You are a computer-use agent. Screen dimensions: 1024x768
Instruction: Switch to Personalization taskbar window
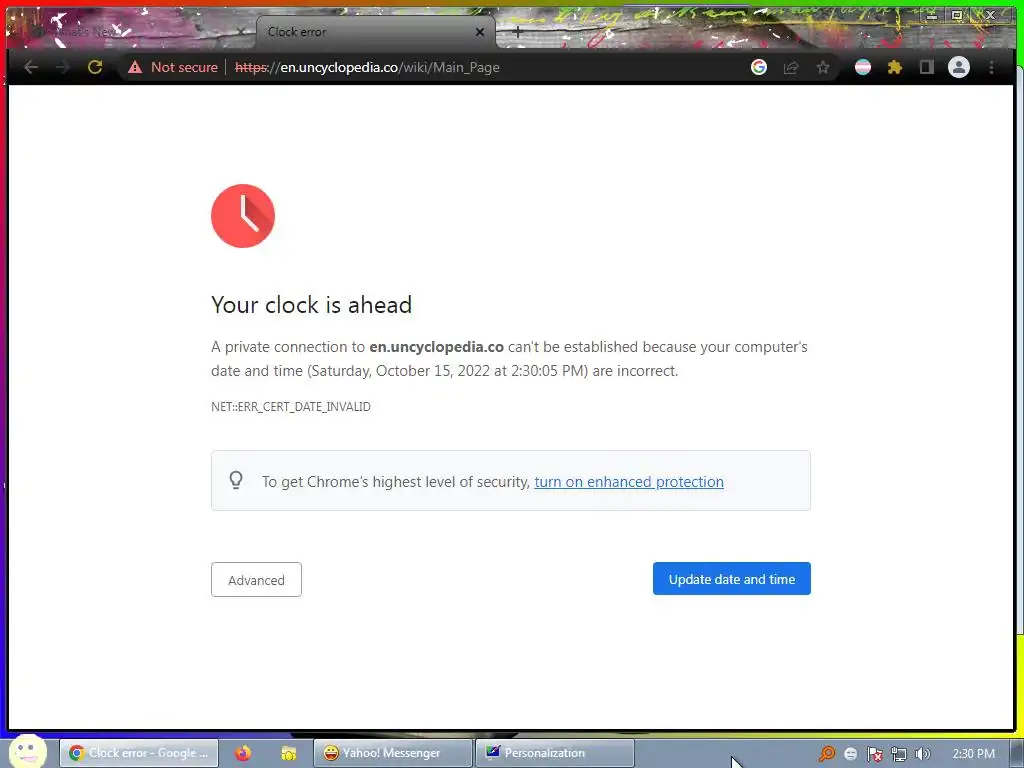(x=554, y=753)
